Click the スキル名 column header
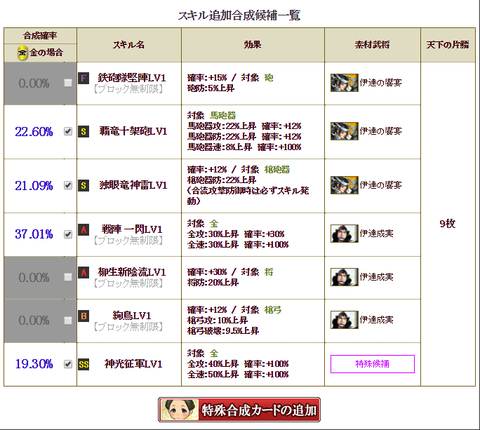Image resolution: width=480 pixels, height=430 pixels. tap(129, 45)
